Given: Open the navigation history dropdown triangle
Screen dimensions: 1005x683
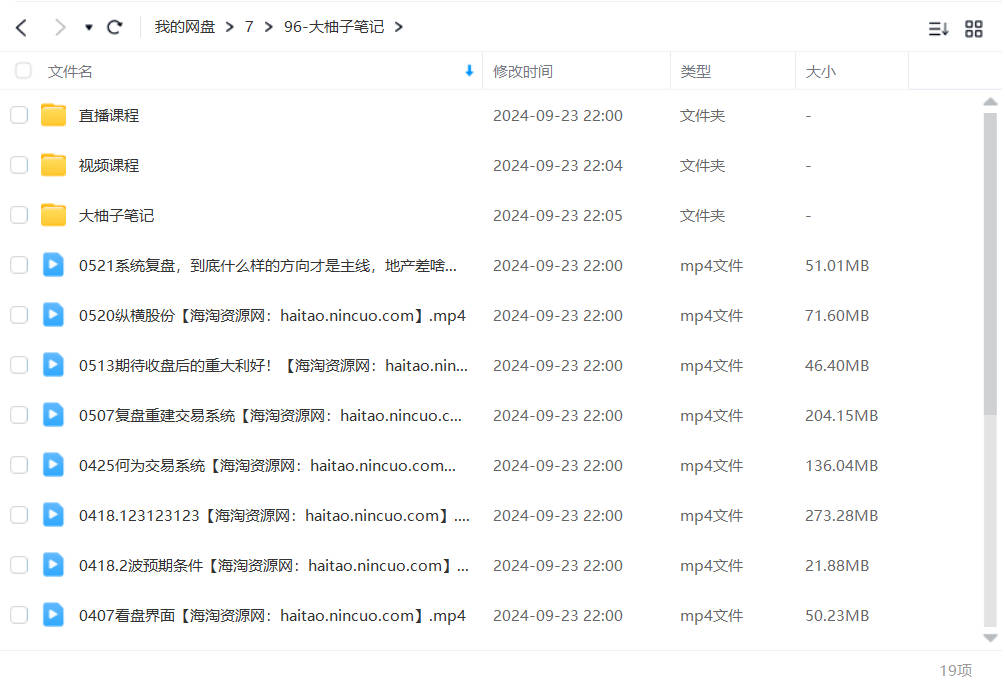Looking at the screenshot, I should click(88, 28).
